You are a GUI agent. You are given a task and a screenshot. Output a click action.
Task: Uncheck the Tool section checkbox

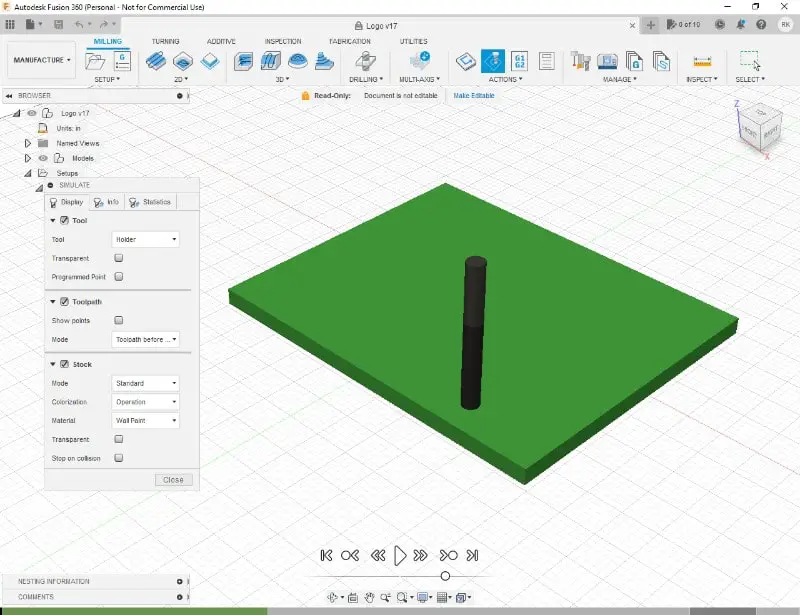(64, 220)
